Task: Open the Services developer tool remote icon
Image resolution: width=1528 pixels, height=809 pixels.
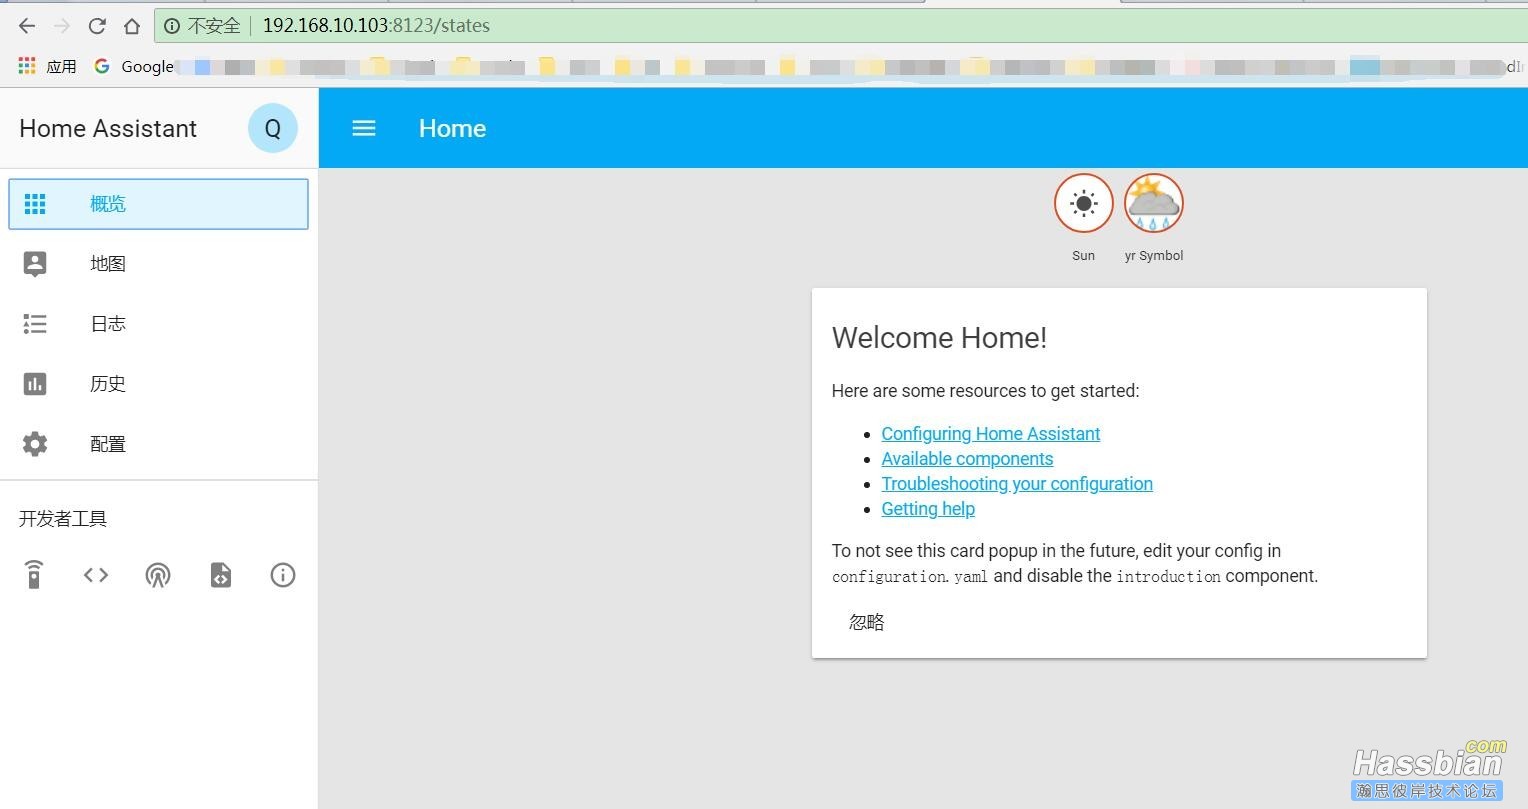Action: point(34,575)
